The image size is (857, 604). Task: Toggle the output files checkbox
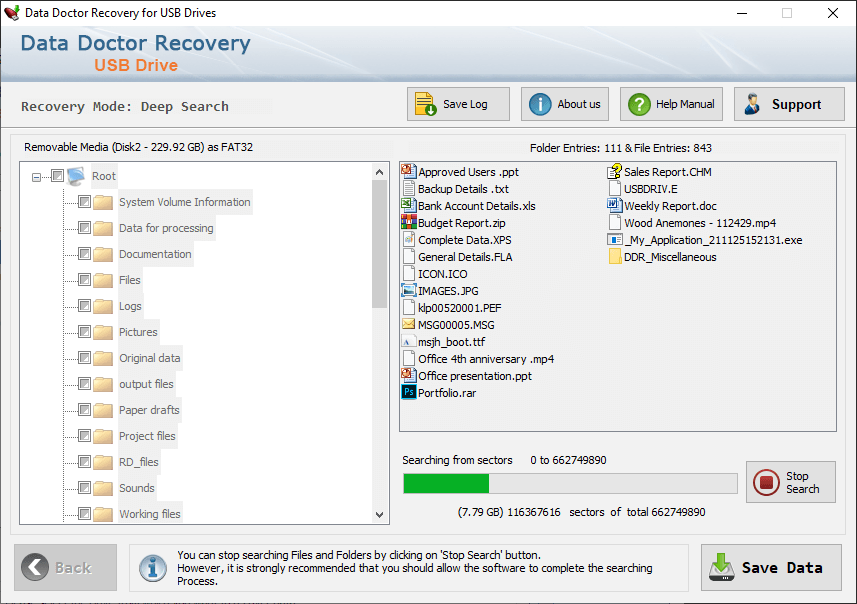coord(84,384)
